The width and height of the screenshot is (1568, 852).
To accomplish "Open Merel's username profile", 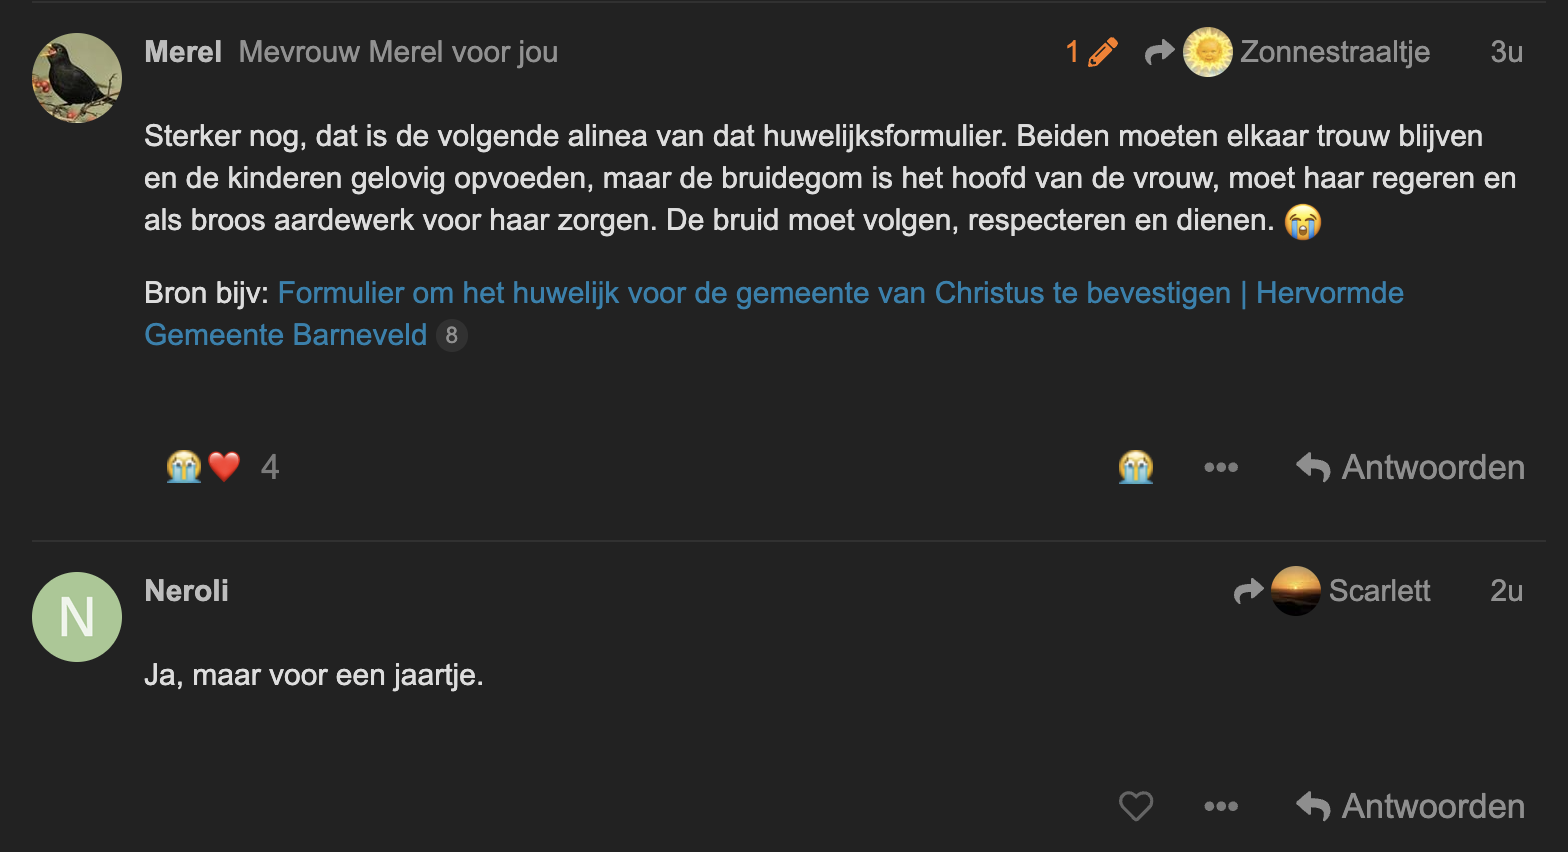I will pos(183,52).
